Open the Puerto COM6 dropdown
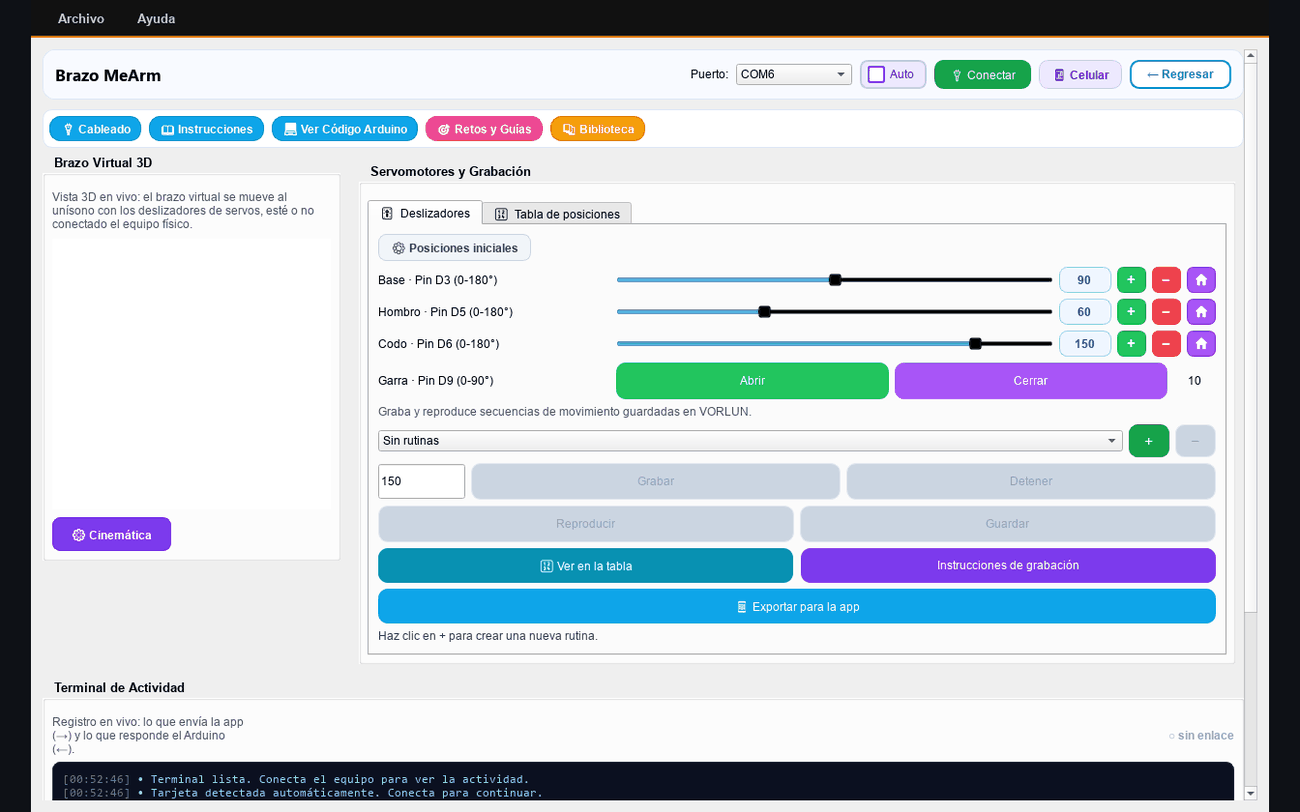Viewport: 1300px width, 812px height. coord(794,75)
